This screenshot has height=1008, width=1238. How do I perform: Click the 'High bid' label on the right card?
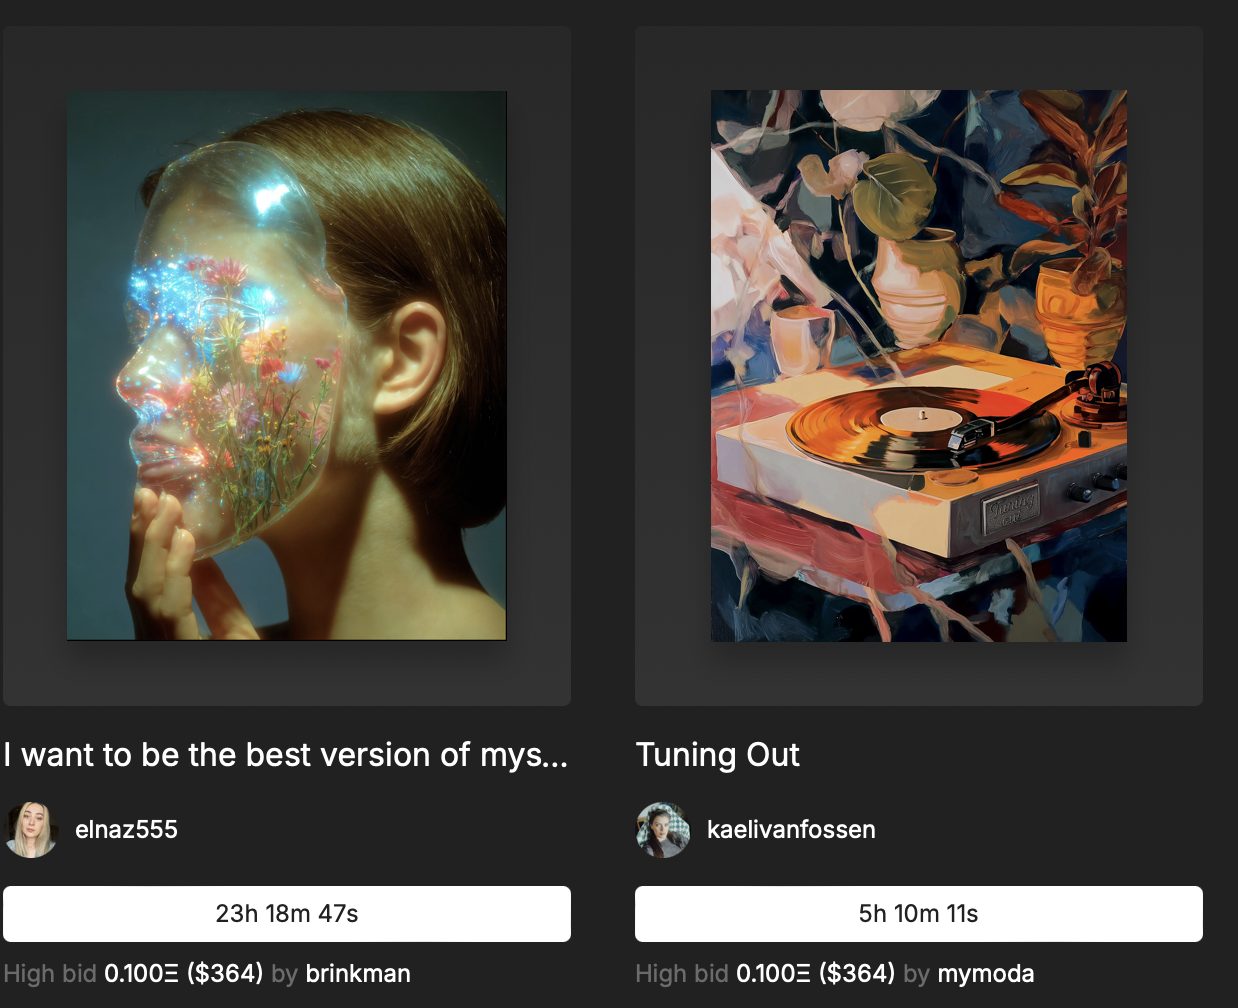coord(682,973)
